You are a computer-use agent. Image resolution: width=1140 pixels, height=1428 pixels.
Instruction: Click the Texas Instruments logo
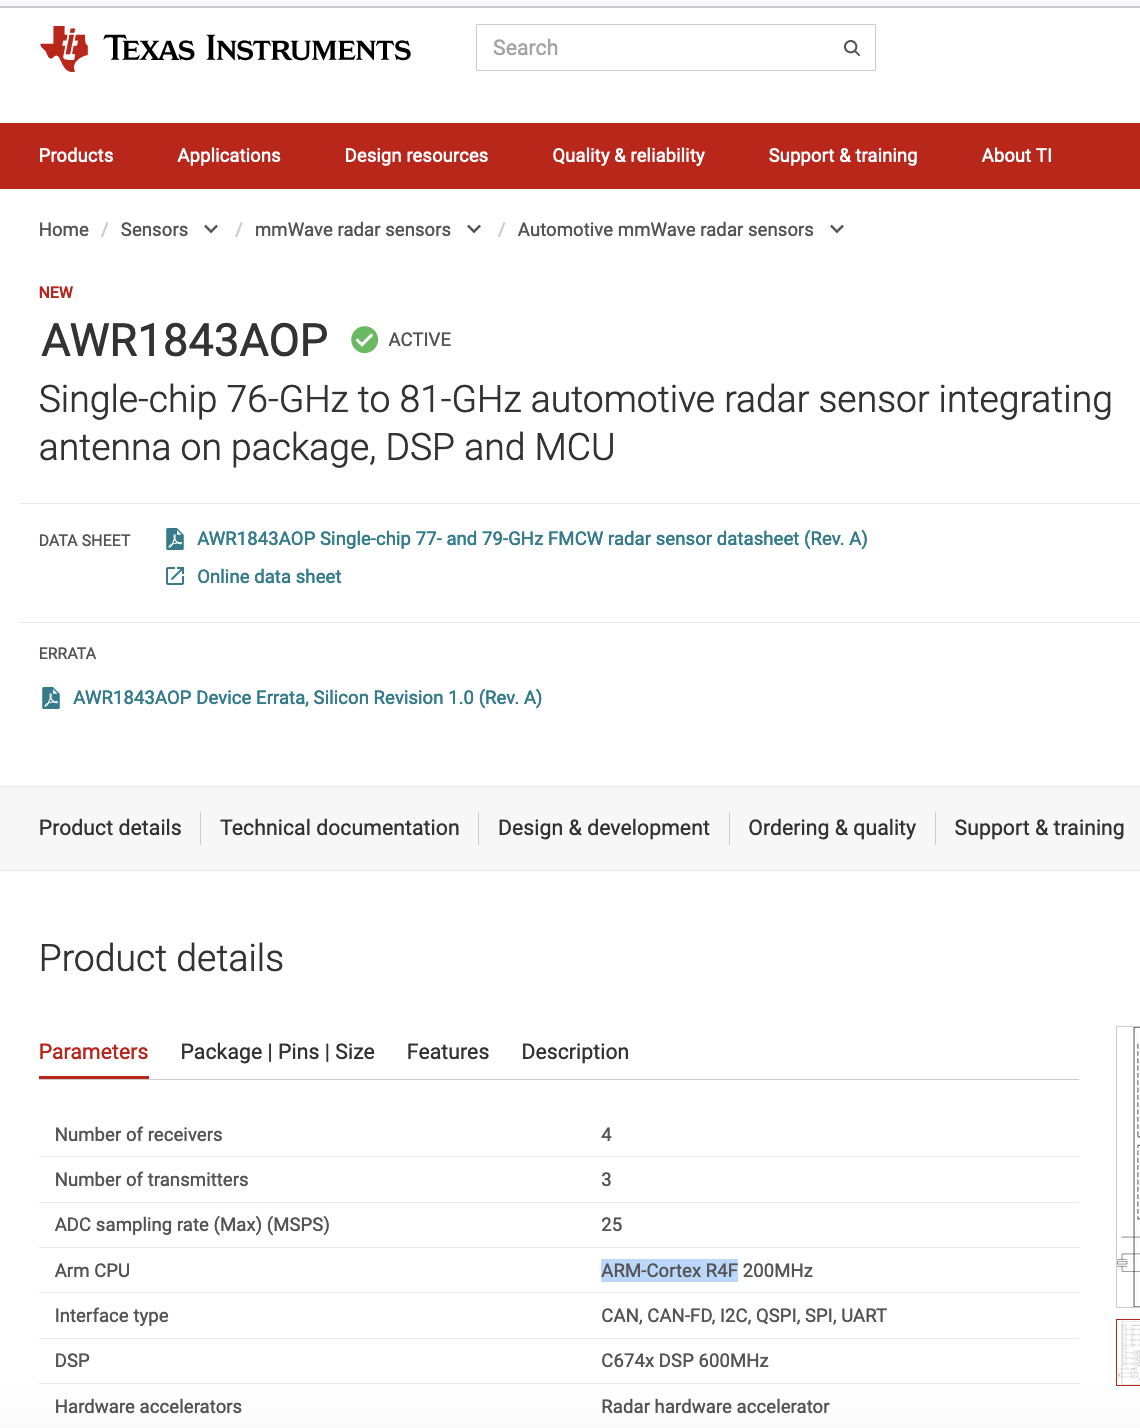[x=225, y=48]
